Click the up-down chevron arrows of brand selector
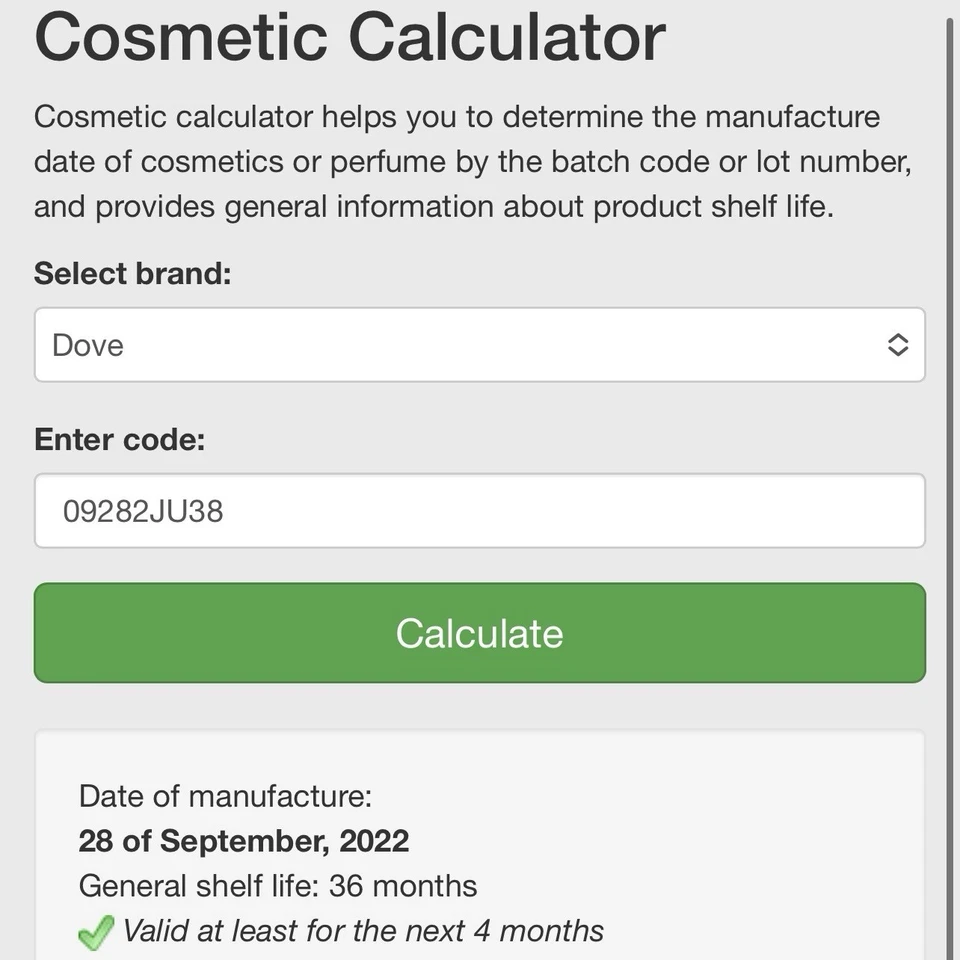The image size is (960, 960). (x=897, y=345)
